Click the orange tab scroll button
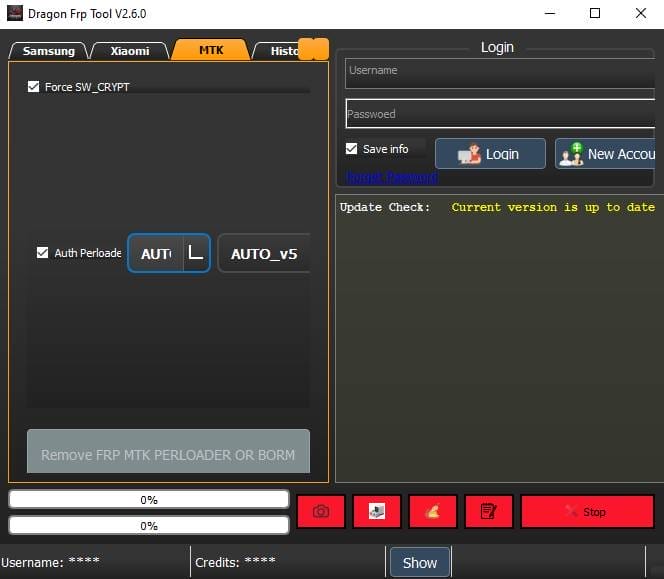 tap(313, 49)
